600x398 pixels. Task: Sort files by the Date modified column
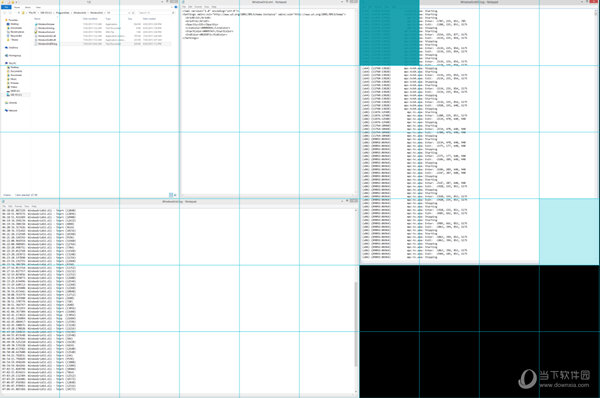tap(90, 19)
